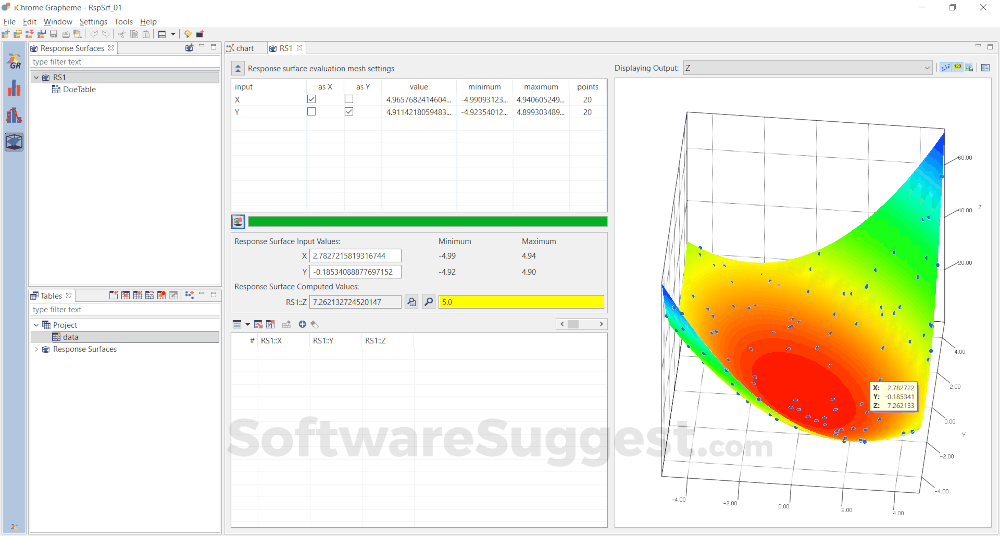The height and width of the screenshot is (536, 1000).
Task: Click the evaluate surface button beside progress bar
Action: pyautogui.click(x=238, y=221)
